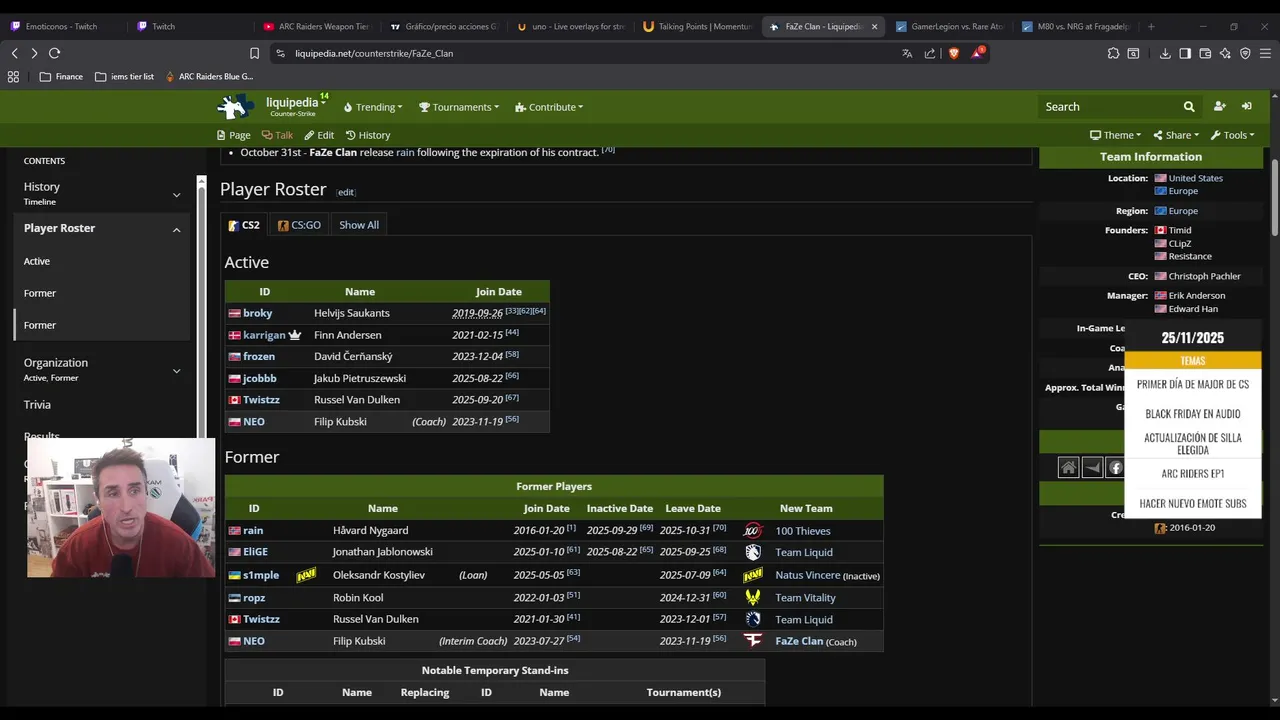Click the Brave Shields lion icon
The height and width of the screenshot is (720, 1280).
coord(954,53)
